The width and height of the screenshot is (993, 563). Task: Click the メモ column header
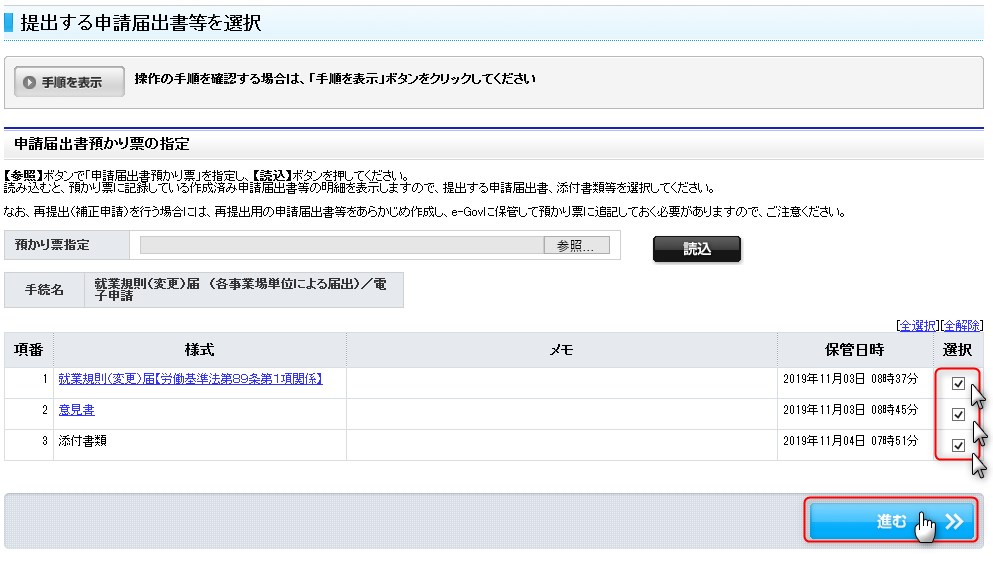[561, 350]
